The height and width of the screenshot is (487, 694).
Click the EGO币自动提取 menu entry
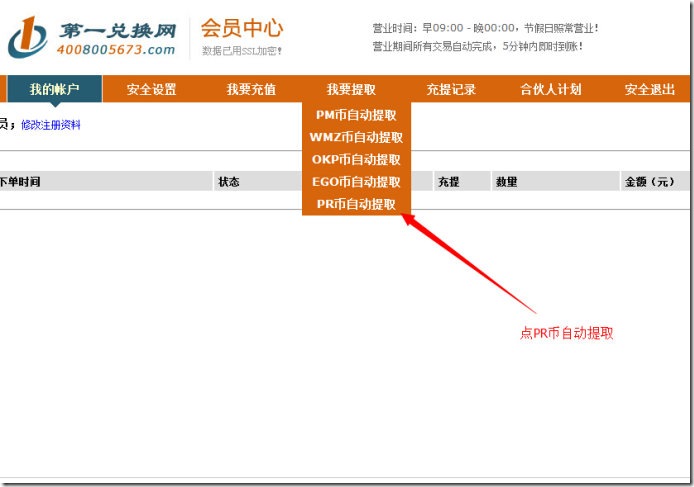[x=356, y=182]
